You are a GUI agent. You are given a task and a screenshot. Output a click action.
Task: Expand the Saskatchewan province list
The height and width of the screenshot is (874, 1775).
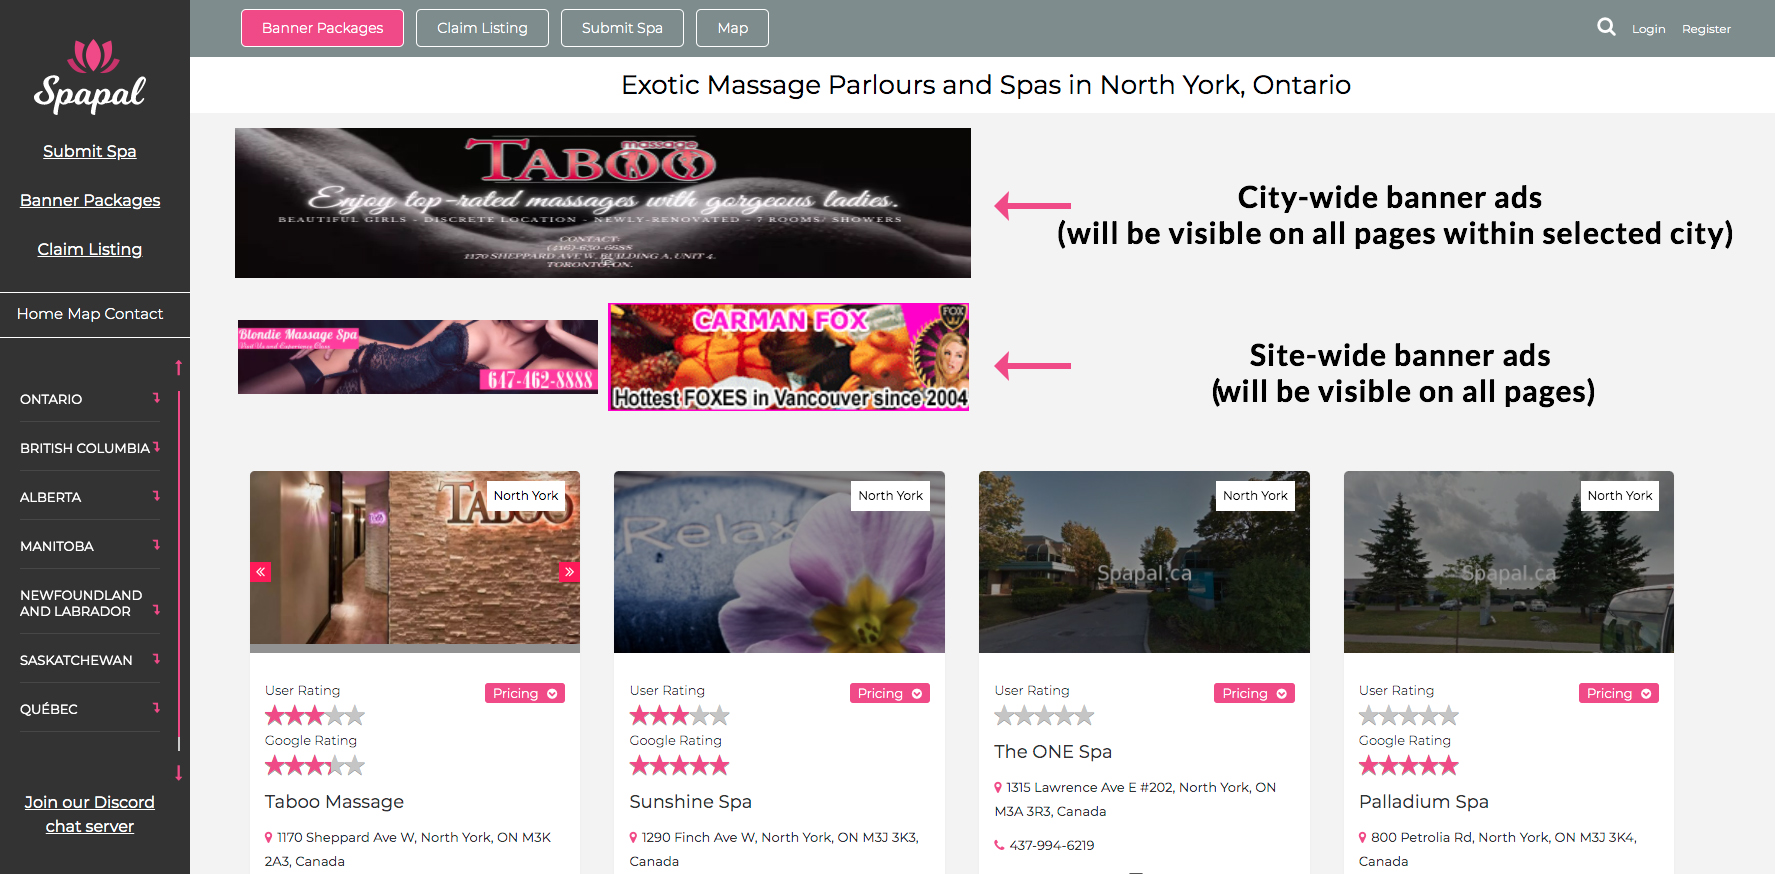click(x=156, y=659)
